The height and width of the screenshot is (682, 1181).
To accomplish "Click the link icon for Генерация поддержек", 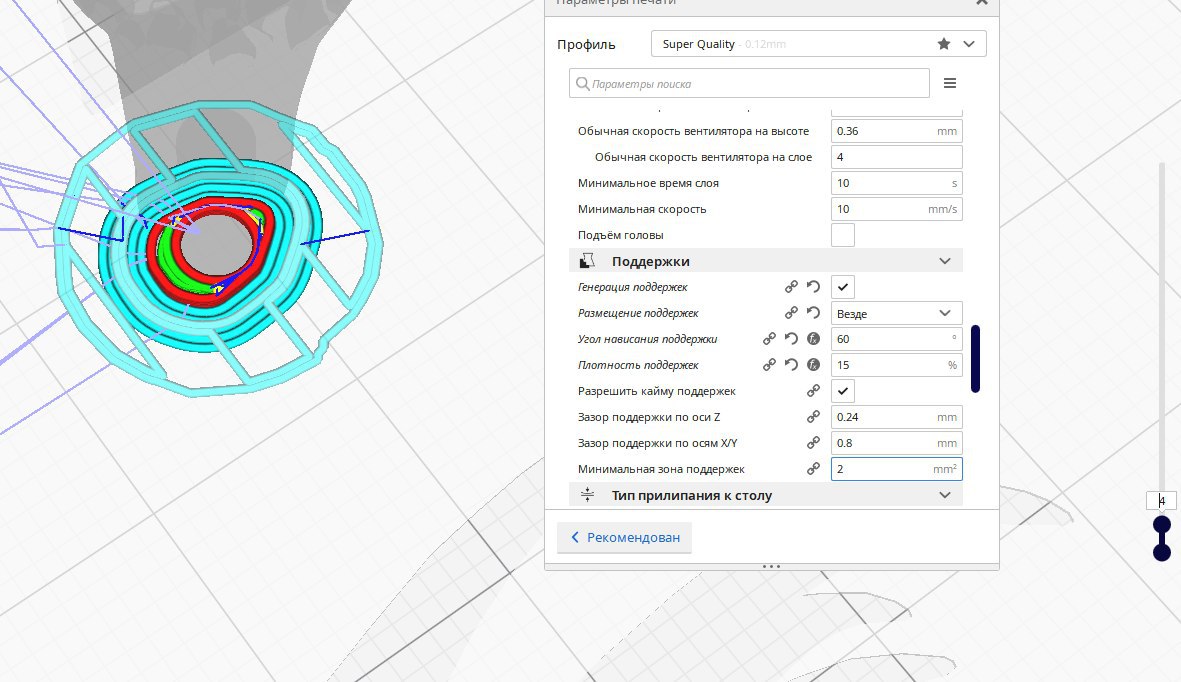I will [x=791, y=286].
